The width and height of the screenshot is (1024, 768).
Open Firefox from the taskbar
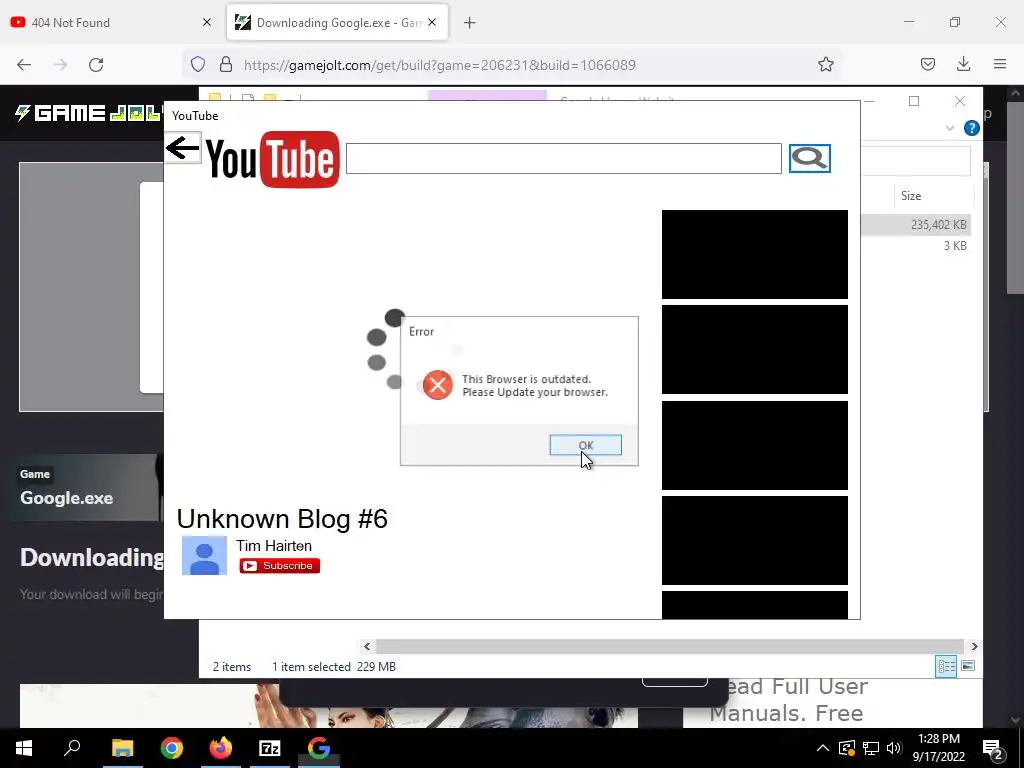pyautogui.click(x=221, y=748)
